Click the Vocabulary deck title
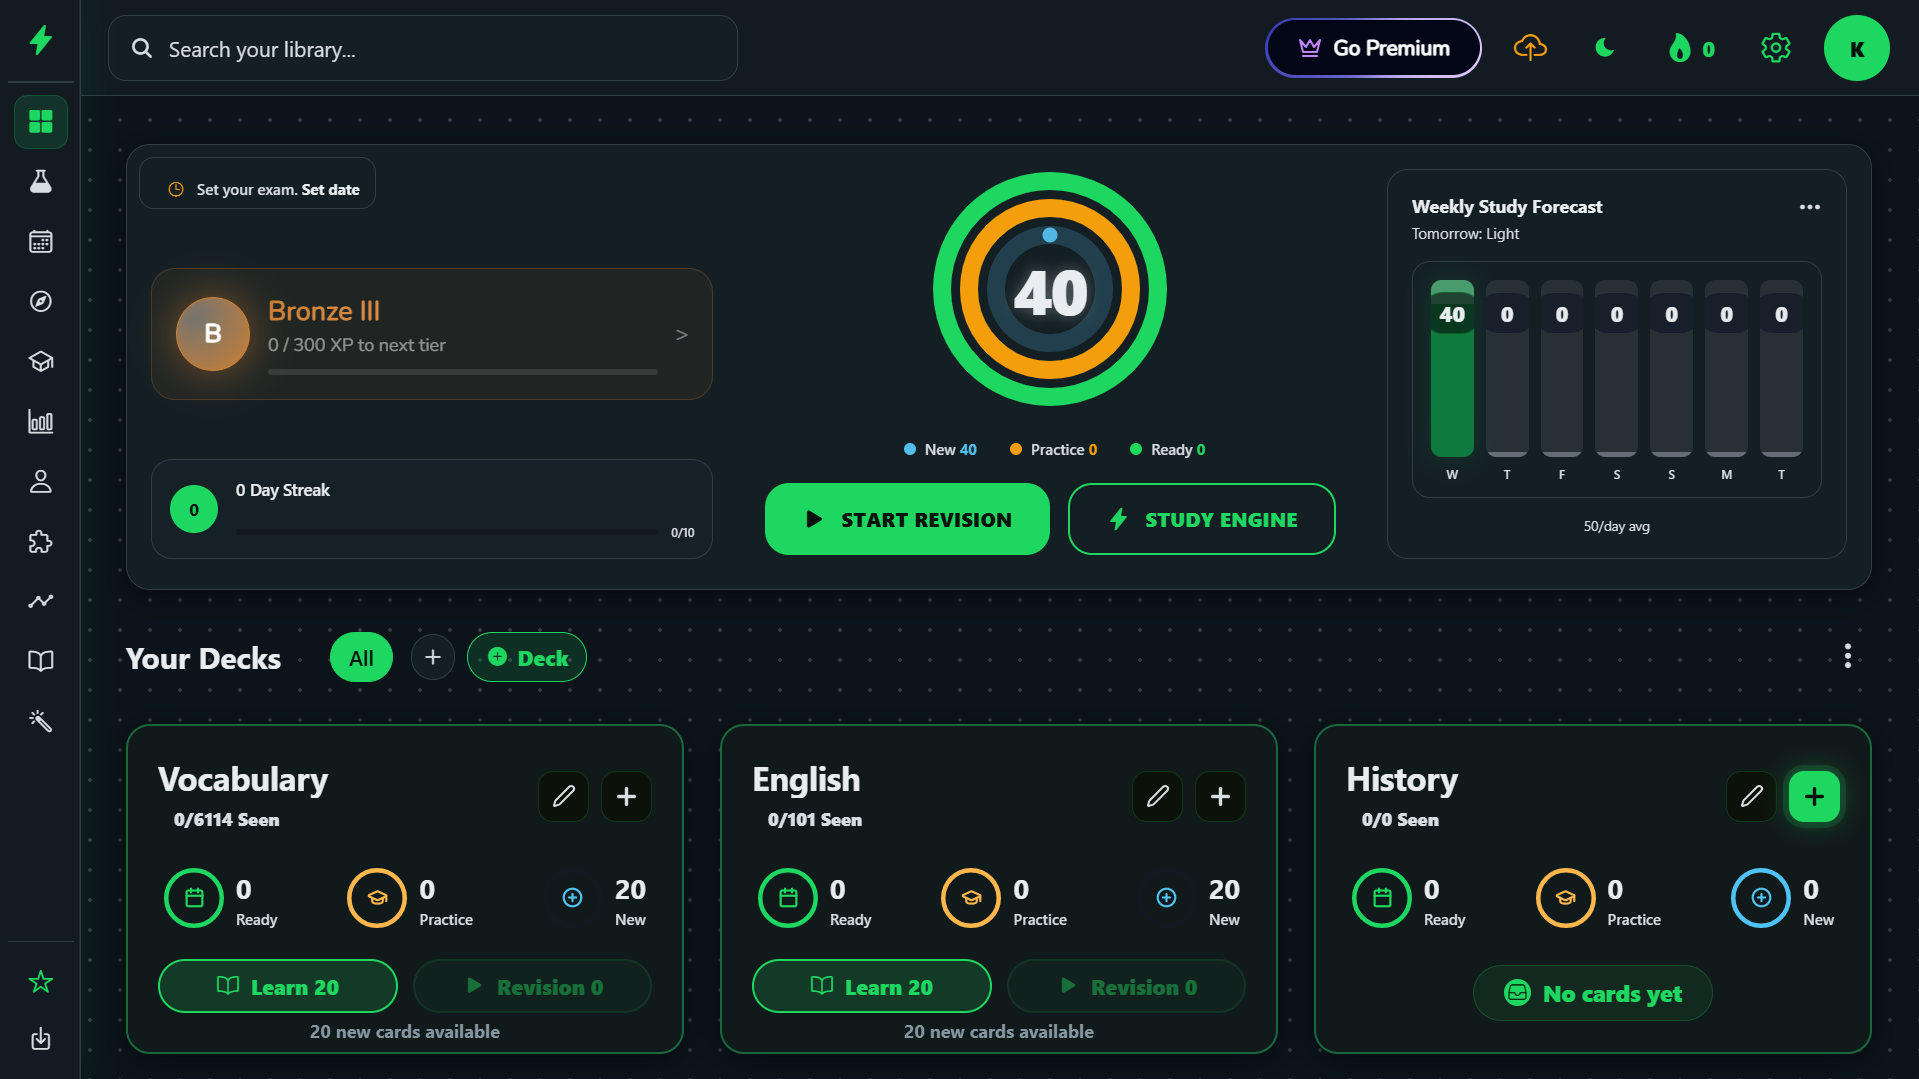Screen dimensions: 1919x1079 point(243,780)
